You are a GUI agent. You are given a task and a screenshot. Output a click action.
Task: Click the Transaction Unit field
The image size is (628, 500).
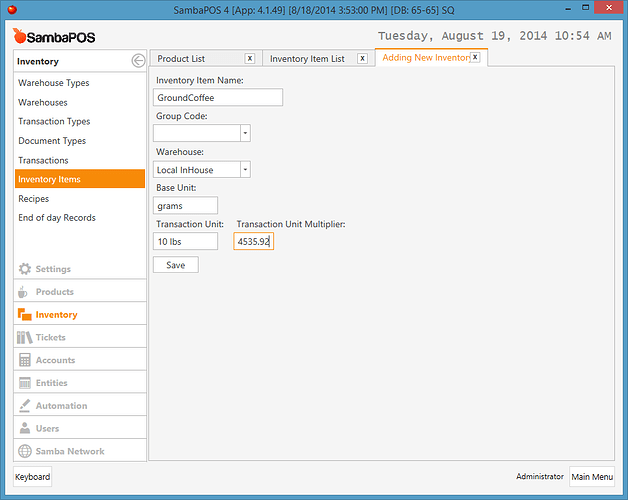point(185,241)
